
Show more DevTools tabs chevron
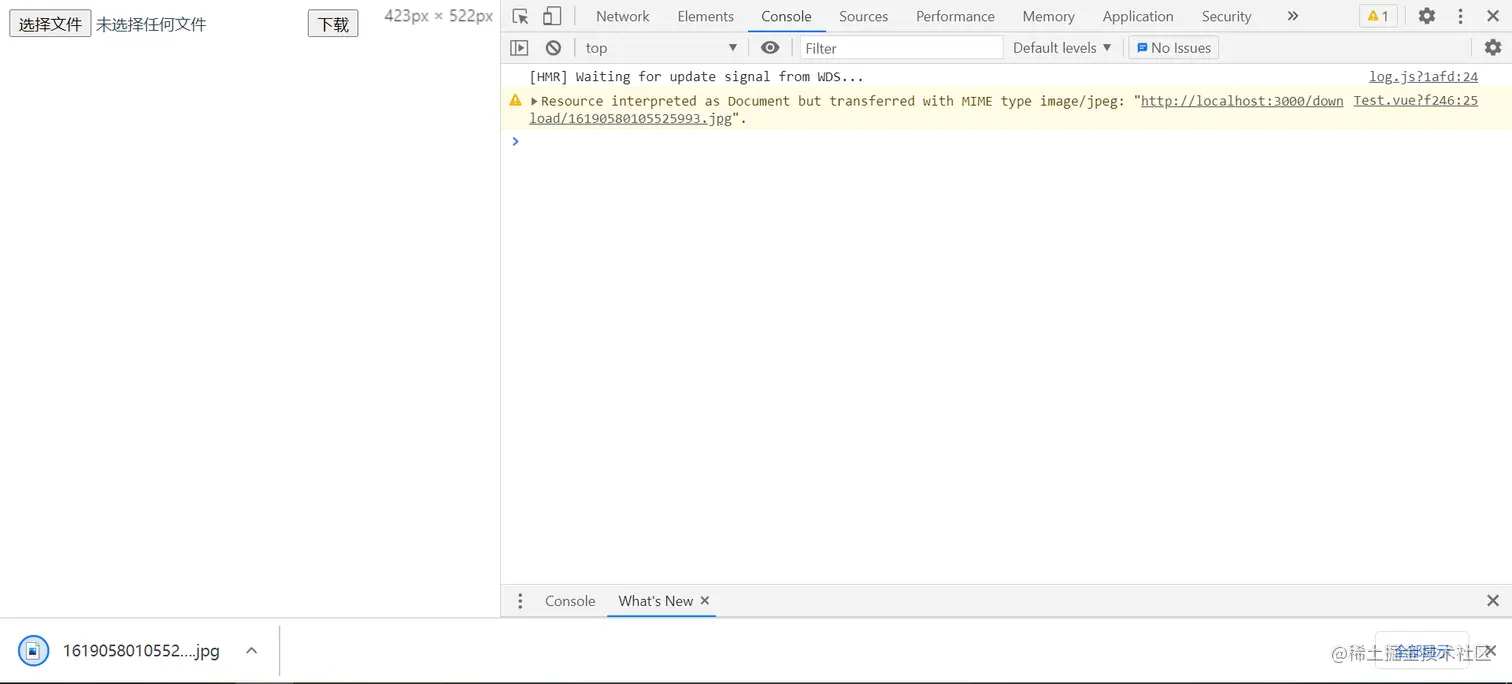1292,16
